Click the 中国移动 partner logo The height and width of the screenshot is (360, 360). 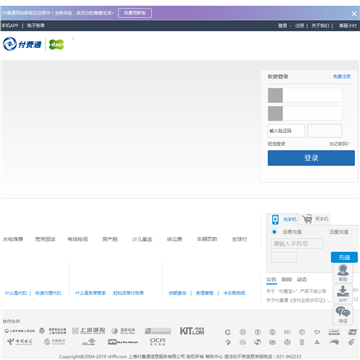(x=54, y=342)
